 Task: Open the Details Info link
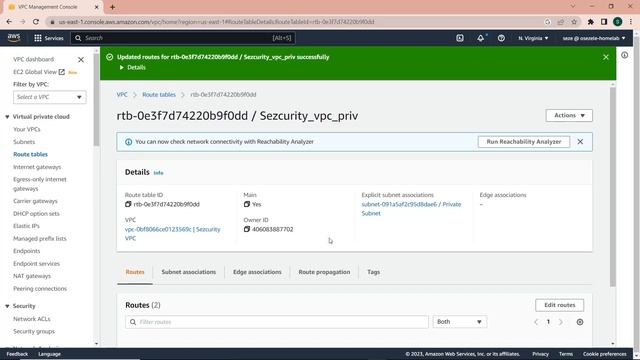tap(158, 173)
